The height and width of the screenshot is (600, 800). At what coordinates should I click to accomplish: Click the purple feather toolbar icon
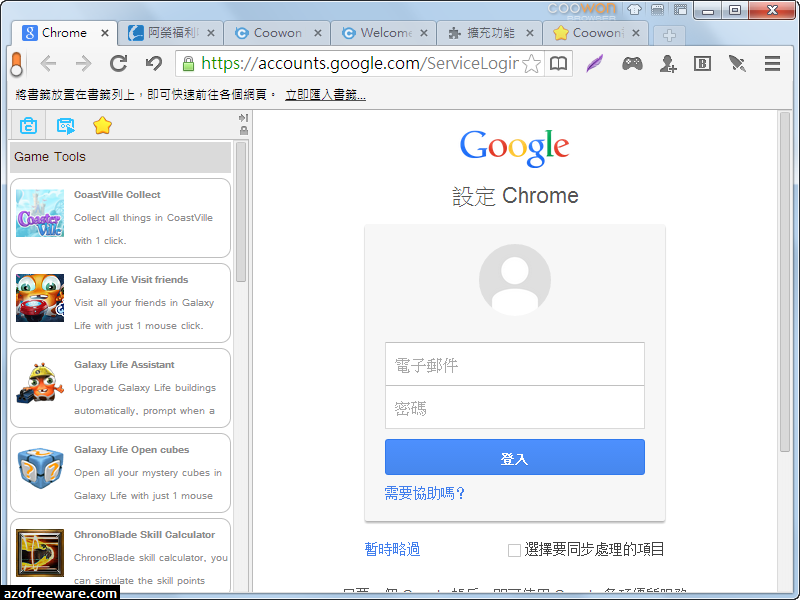[595, 64]
